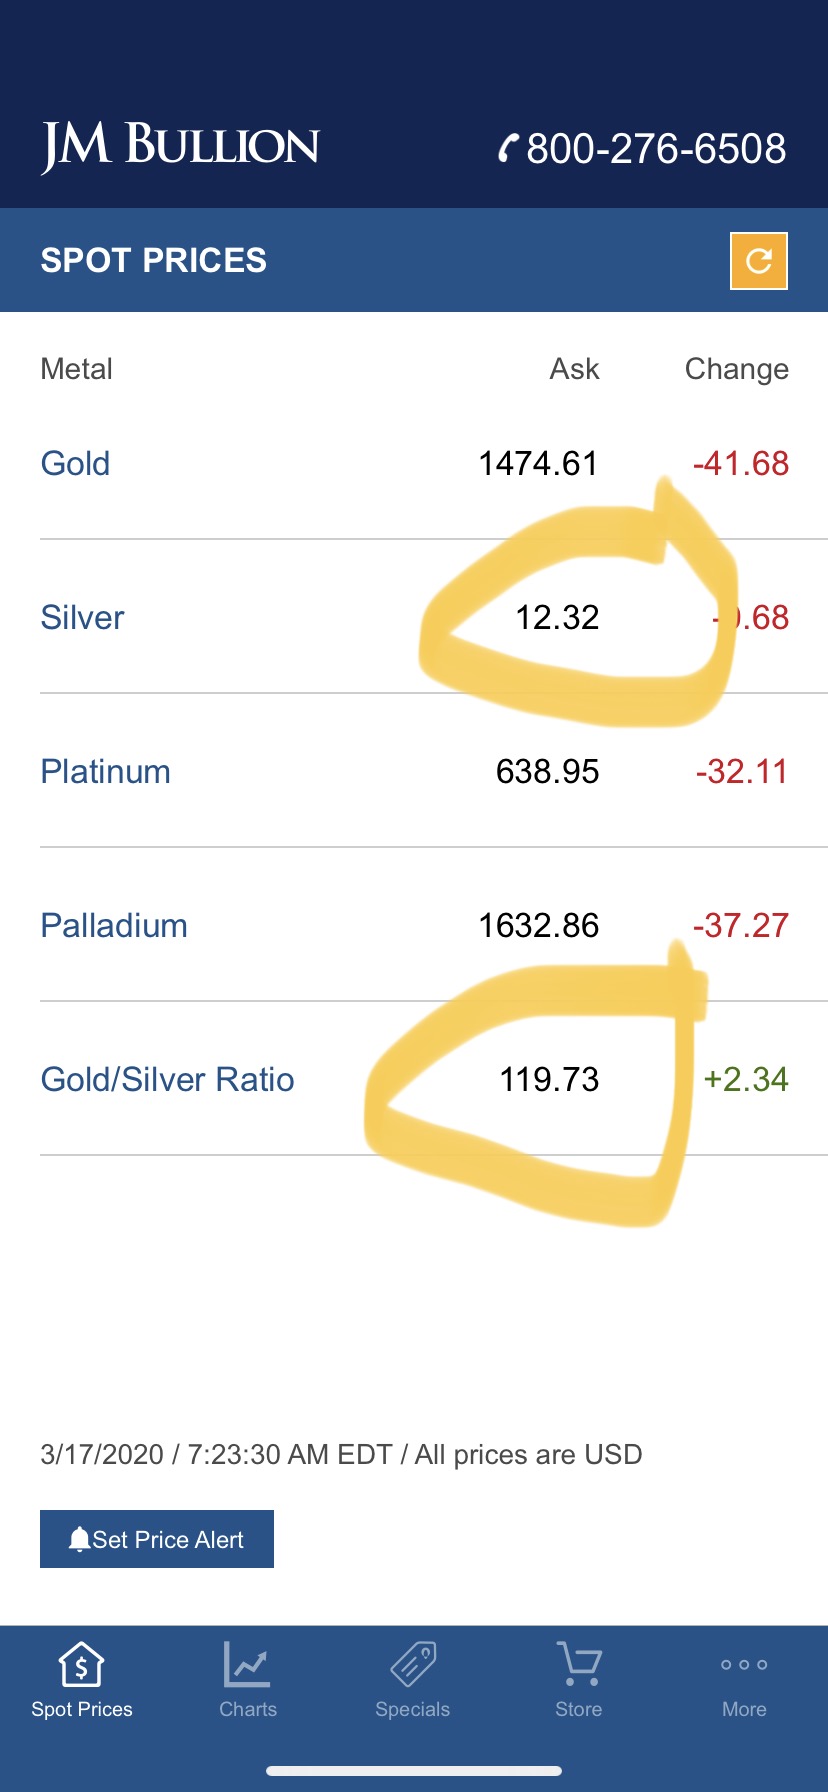Open the More dots icon

[x=744, y=1665]
